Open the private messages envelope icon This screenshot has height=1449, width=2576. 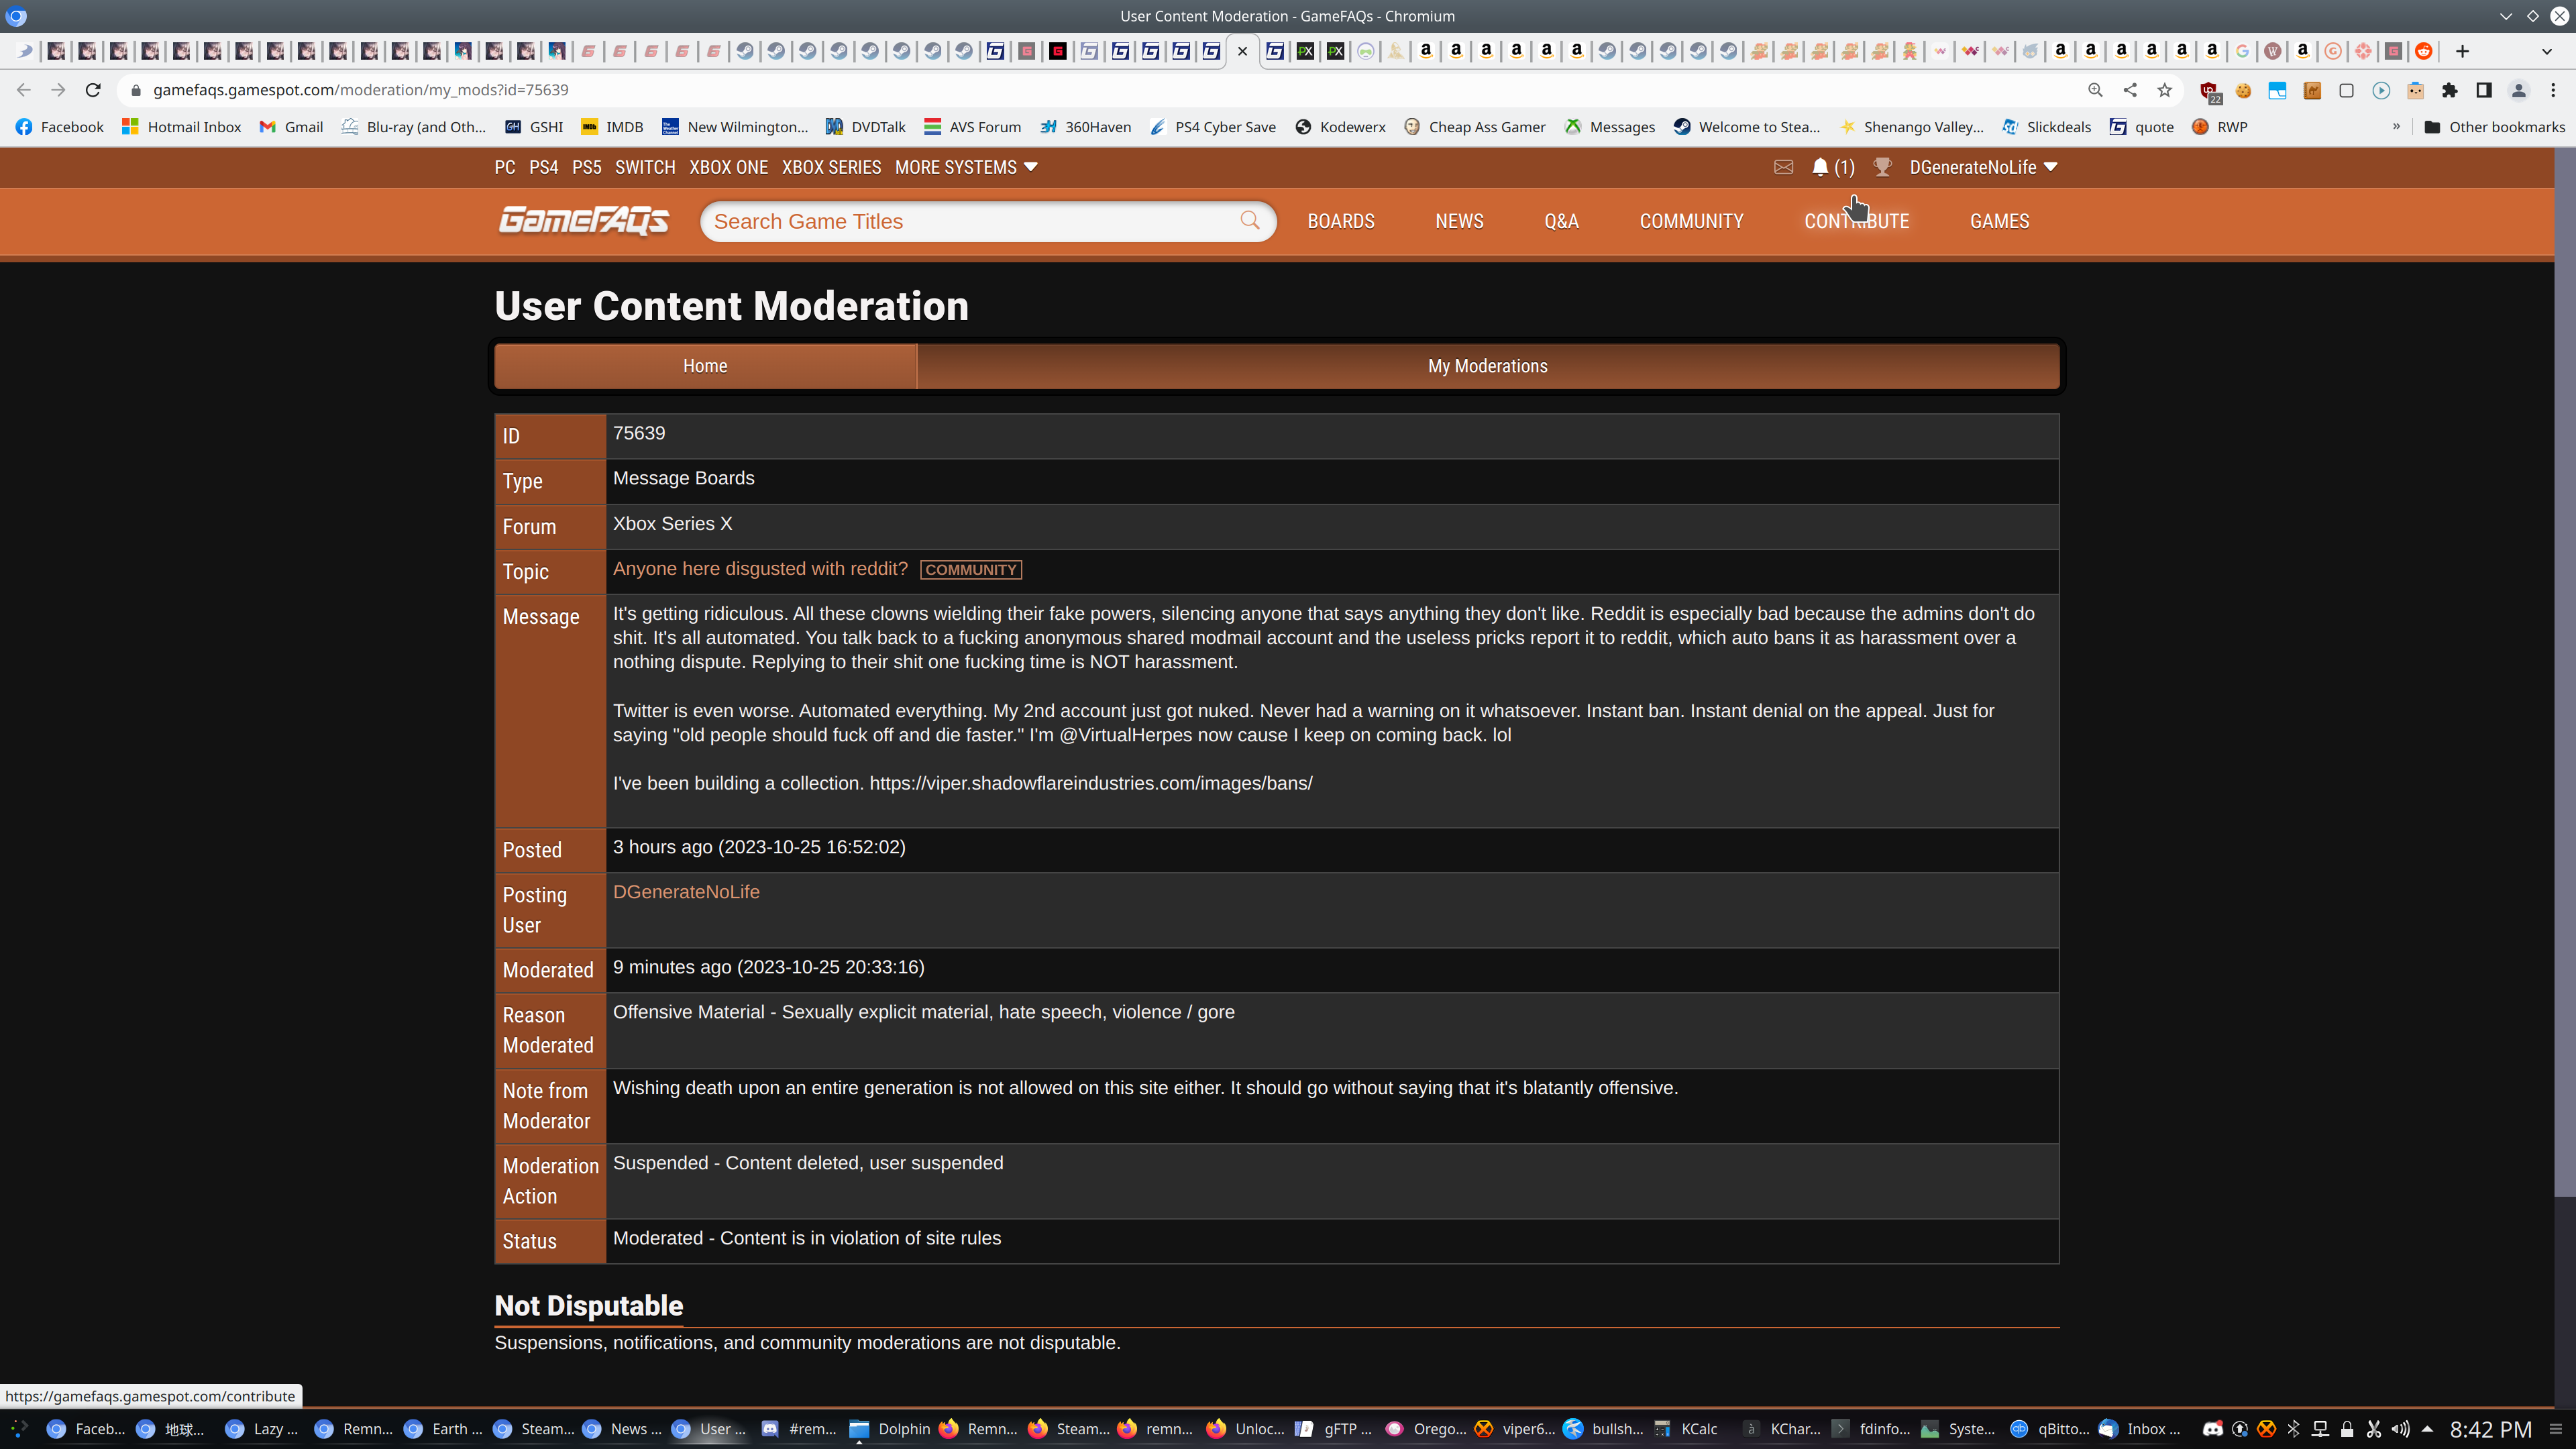coord(1783,167)
